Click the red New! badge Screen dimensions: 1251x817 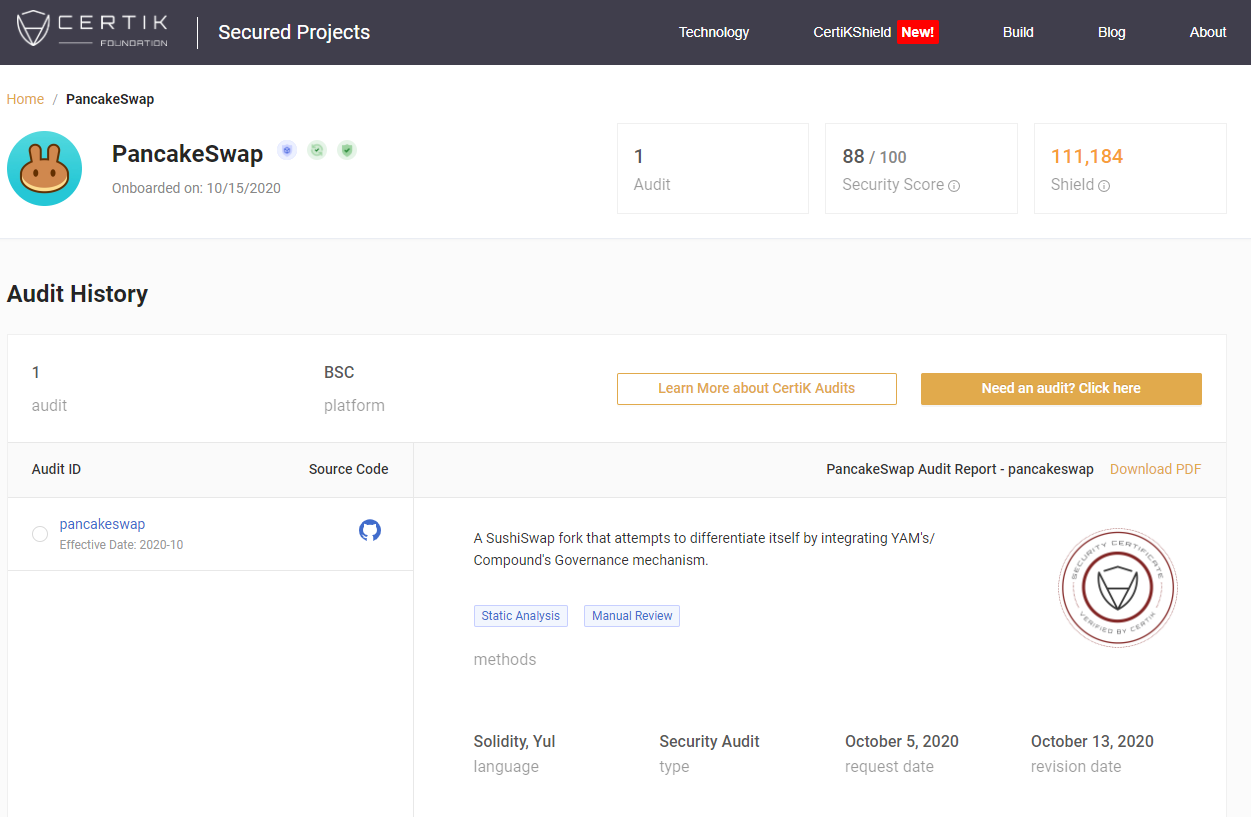tap(918, 32)
